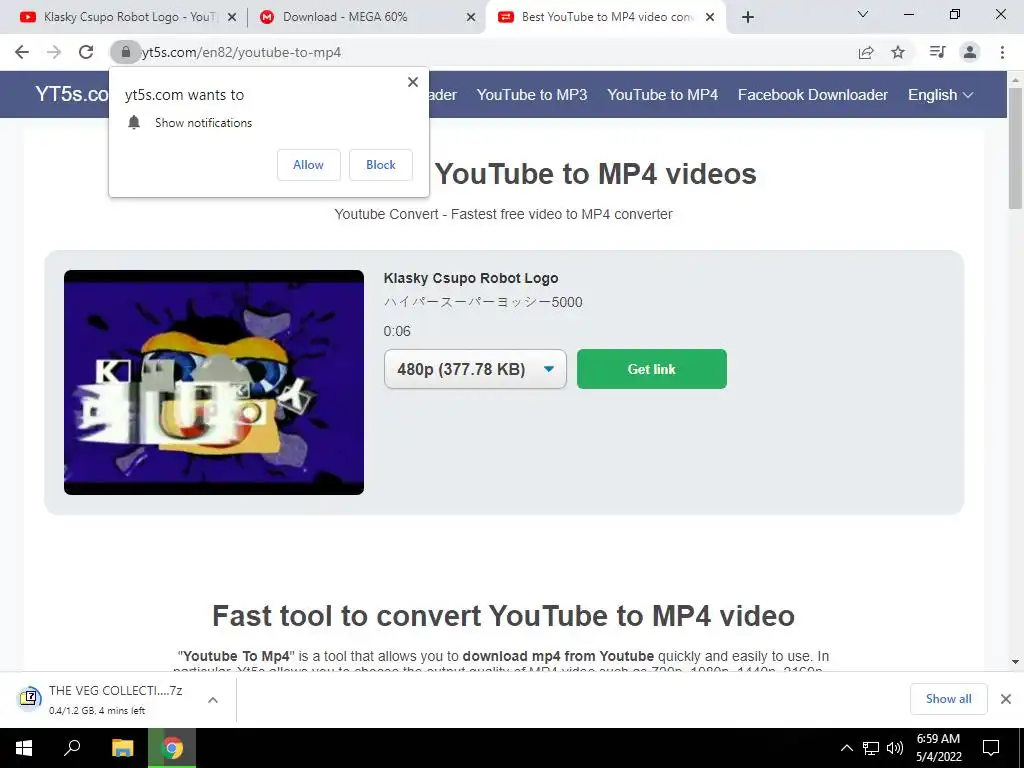Close the Klasky Csupo YouTube tab
The image size is (1024, 768).
pyautogui.click(x=232, y=18)
